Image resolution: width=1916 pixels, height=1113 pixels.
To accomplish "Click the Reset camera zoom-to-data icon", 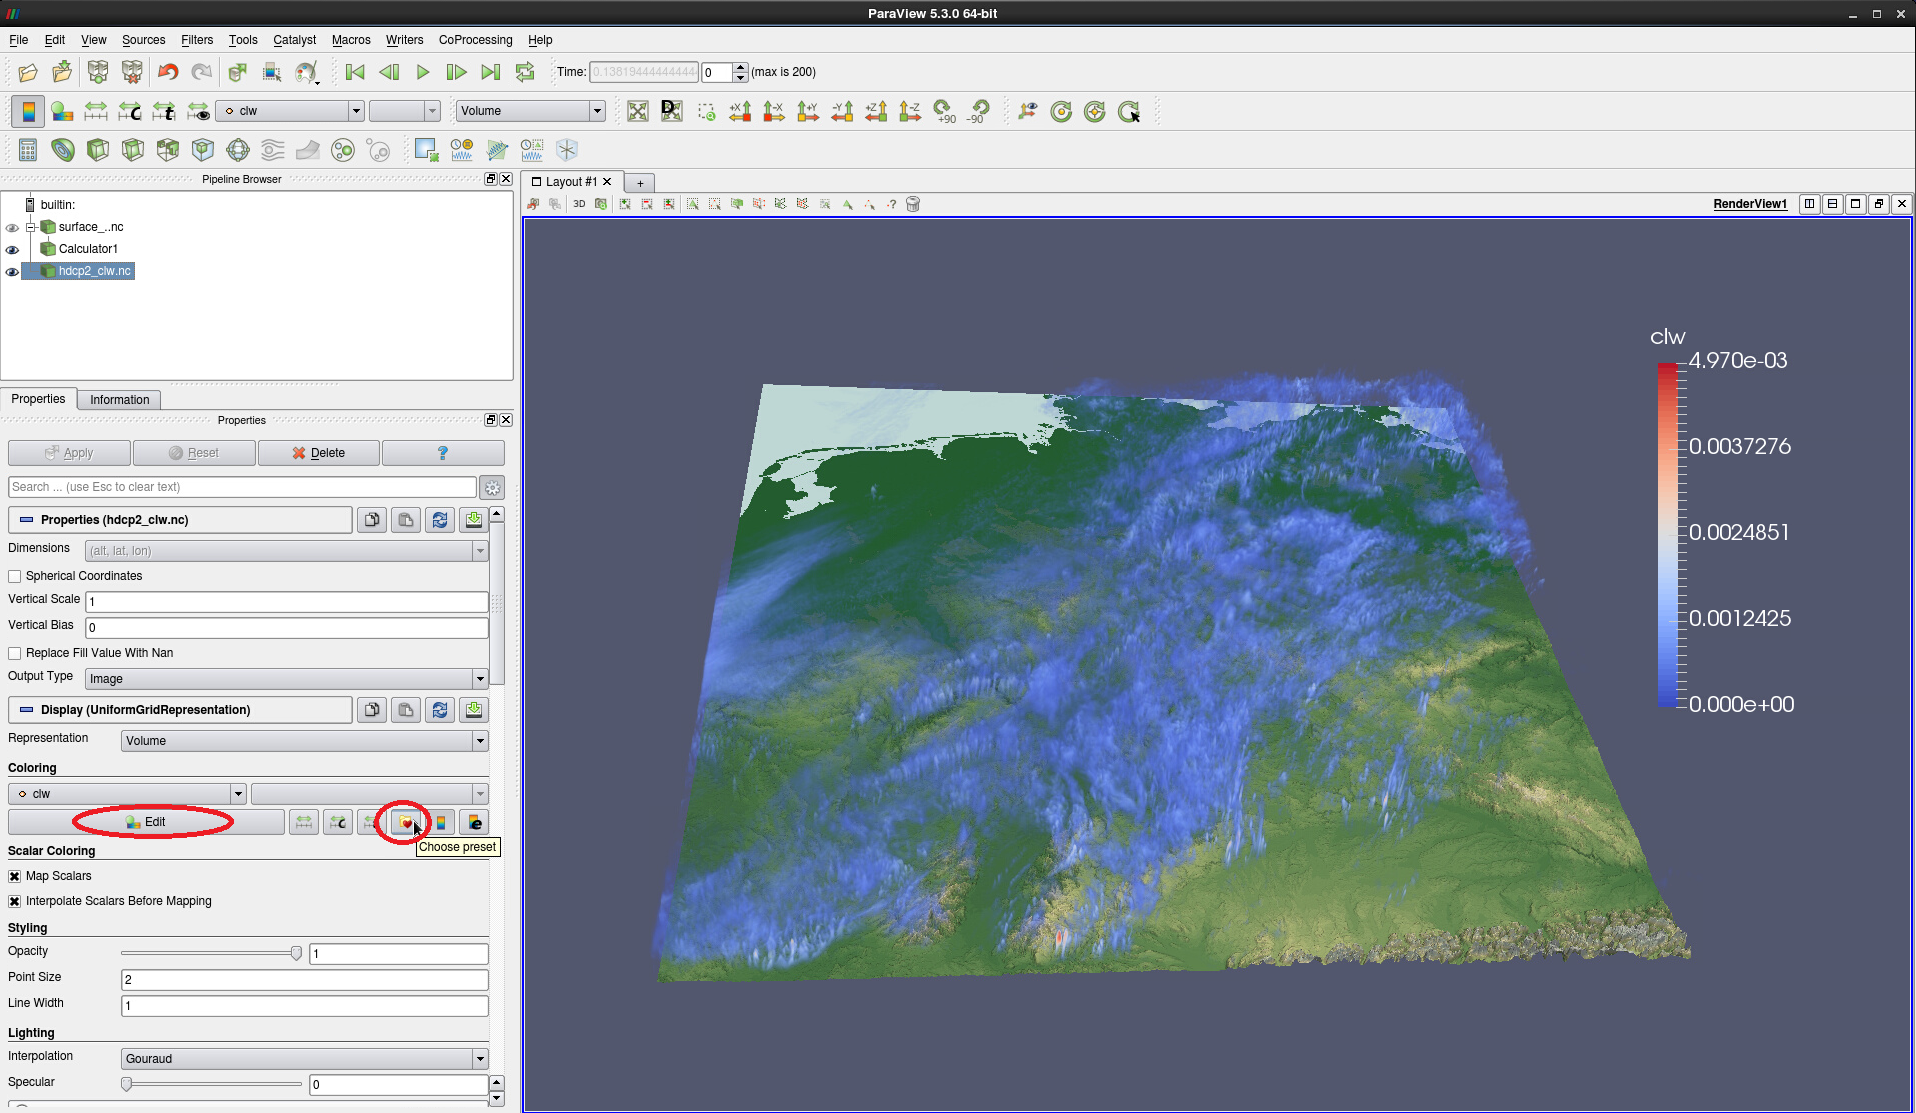I will click(638, 111).
